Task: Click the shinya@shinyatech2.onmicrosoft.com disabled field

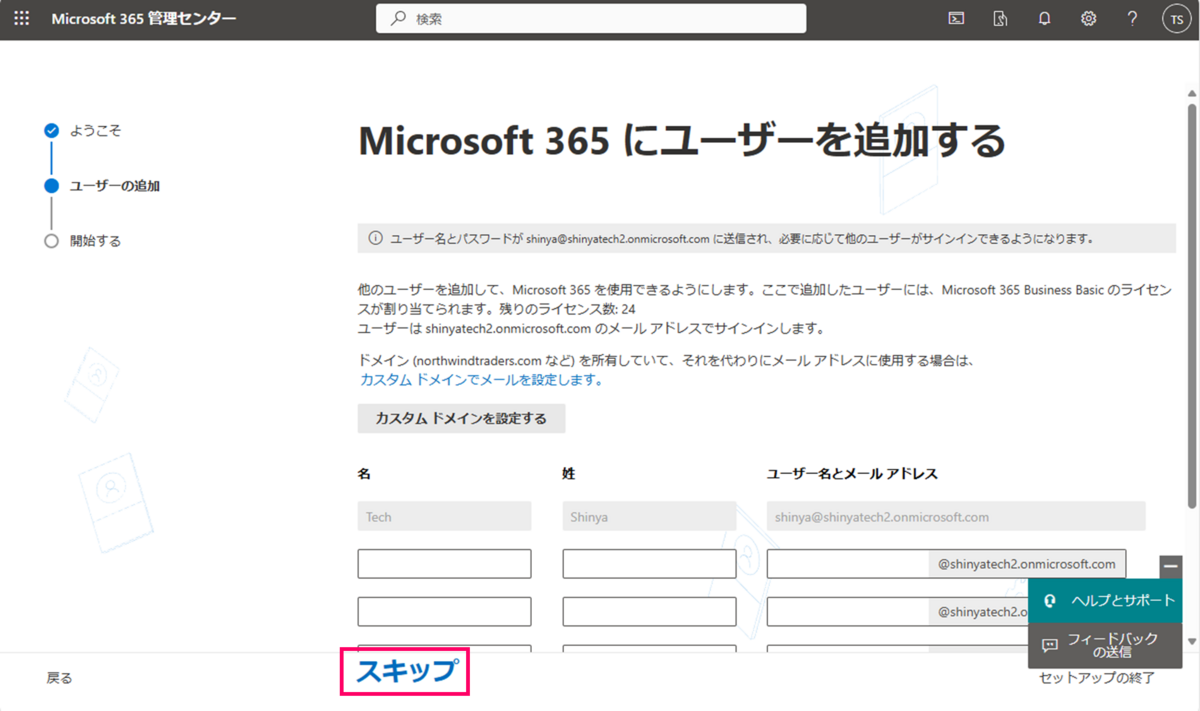Action: tap(956, 517)
